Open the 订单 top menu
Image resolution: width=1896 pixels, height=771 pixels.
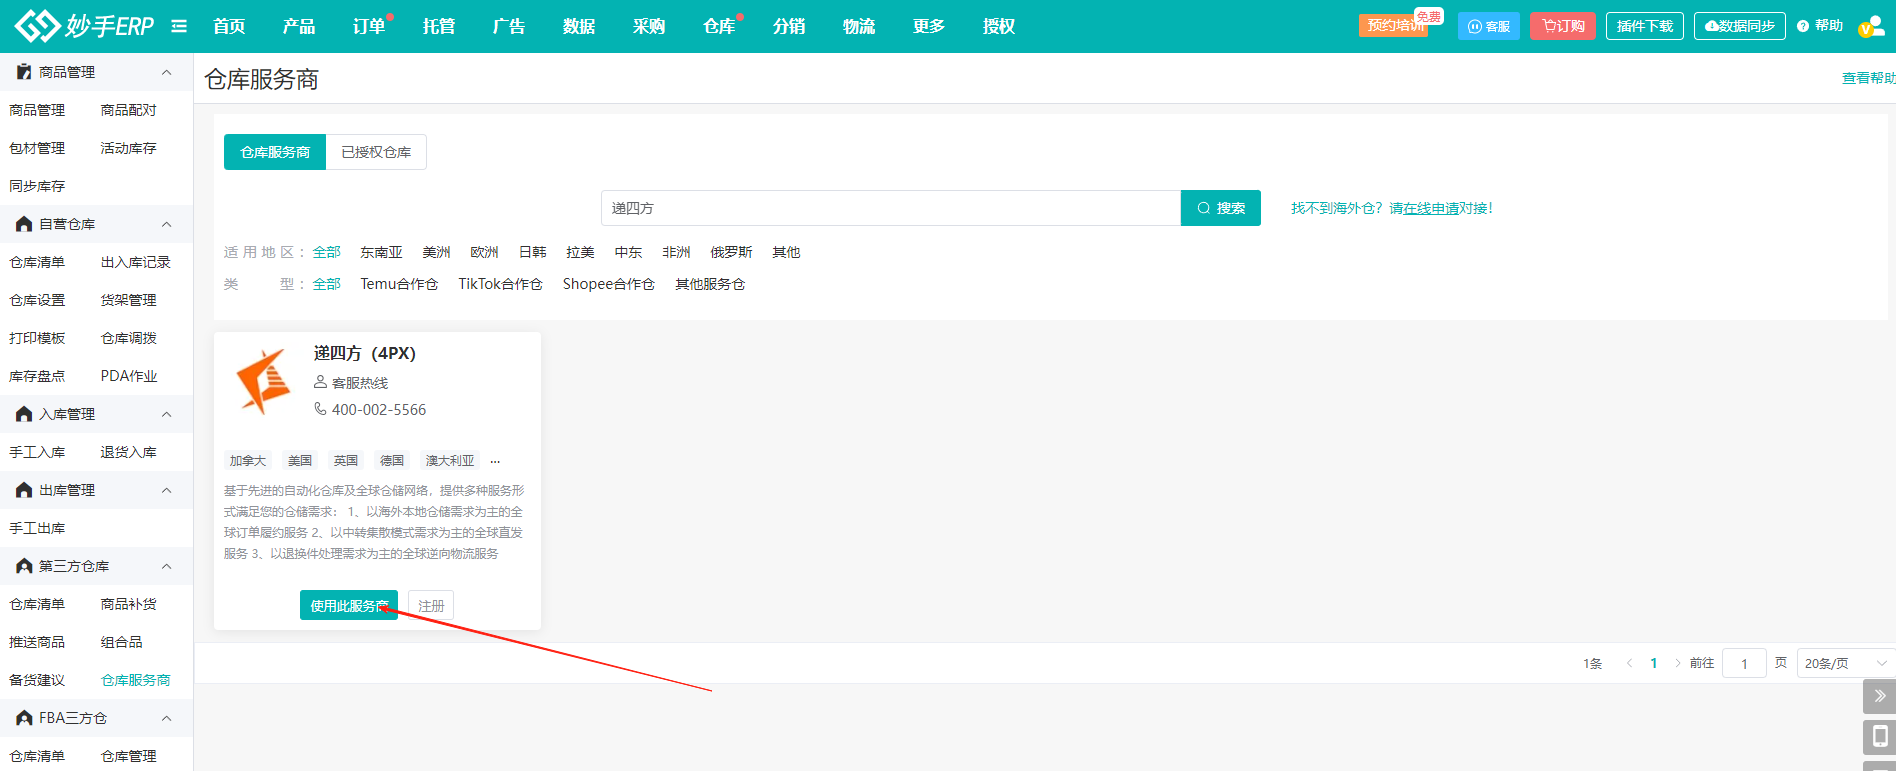(369, 26)
